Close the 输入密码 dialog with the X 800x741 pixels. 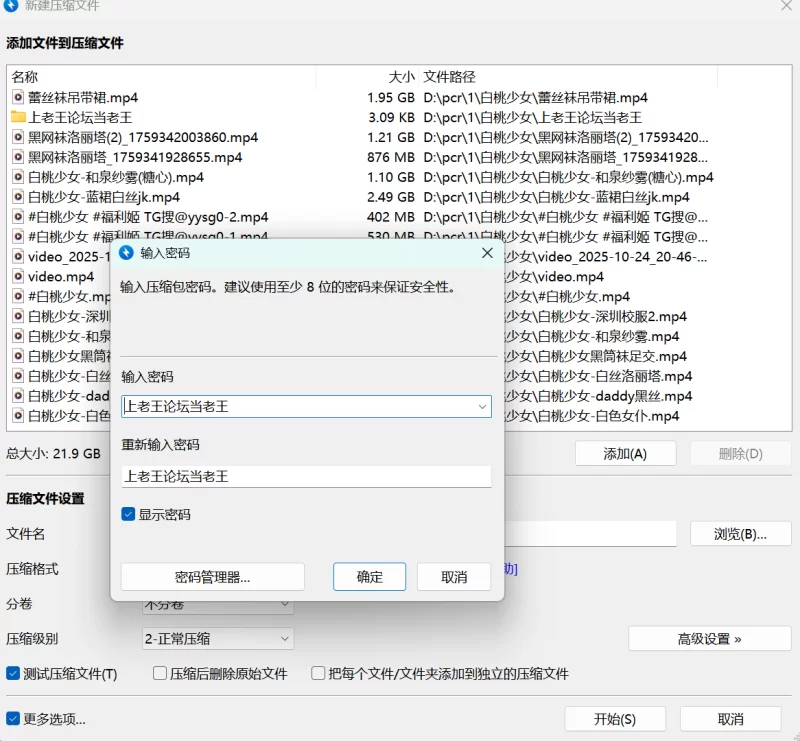487,253
